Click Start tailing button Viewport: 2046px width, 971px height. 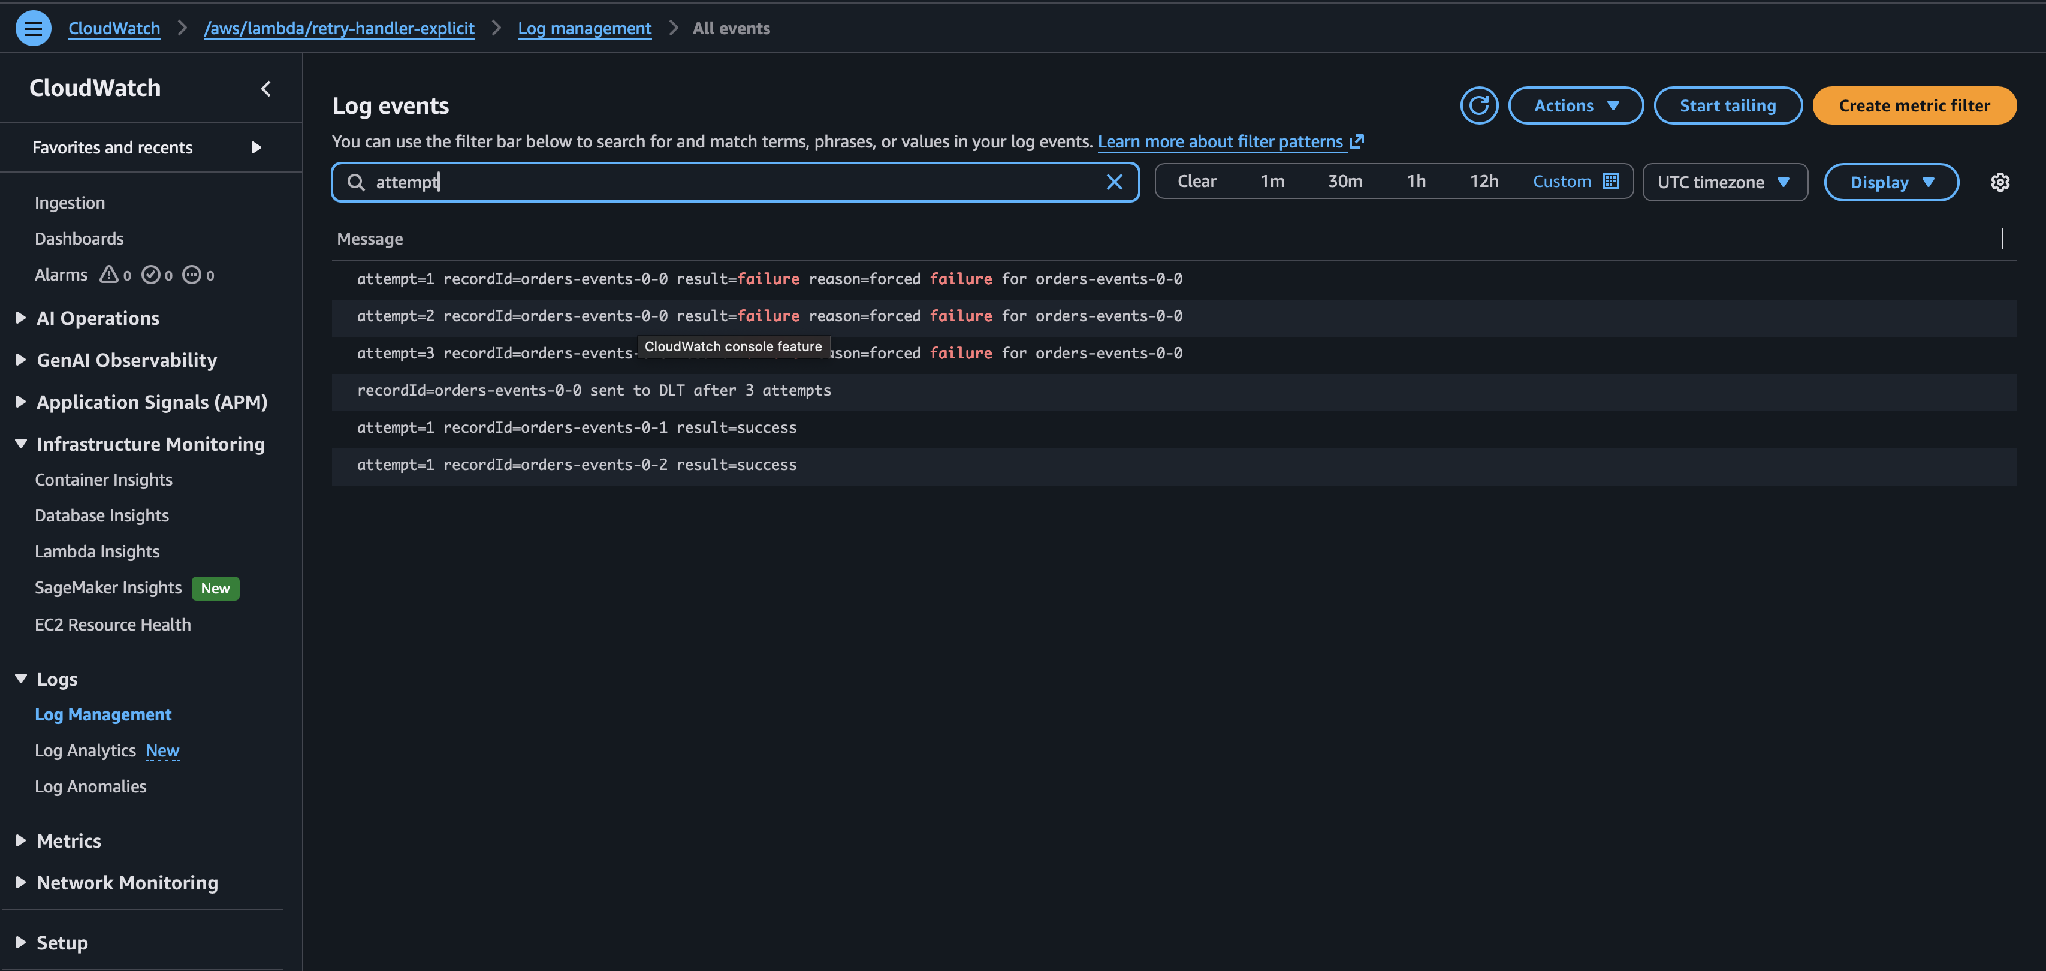[x=1728, y=105]
